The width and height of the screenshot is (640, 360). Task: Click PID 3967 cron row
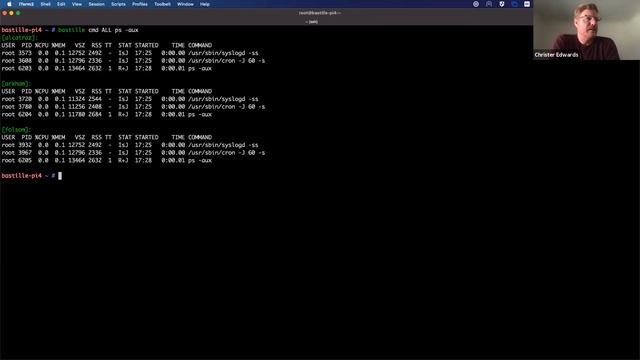coord(133,153)
